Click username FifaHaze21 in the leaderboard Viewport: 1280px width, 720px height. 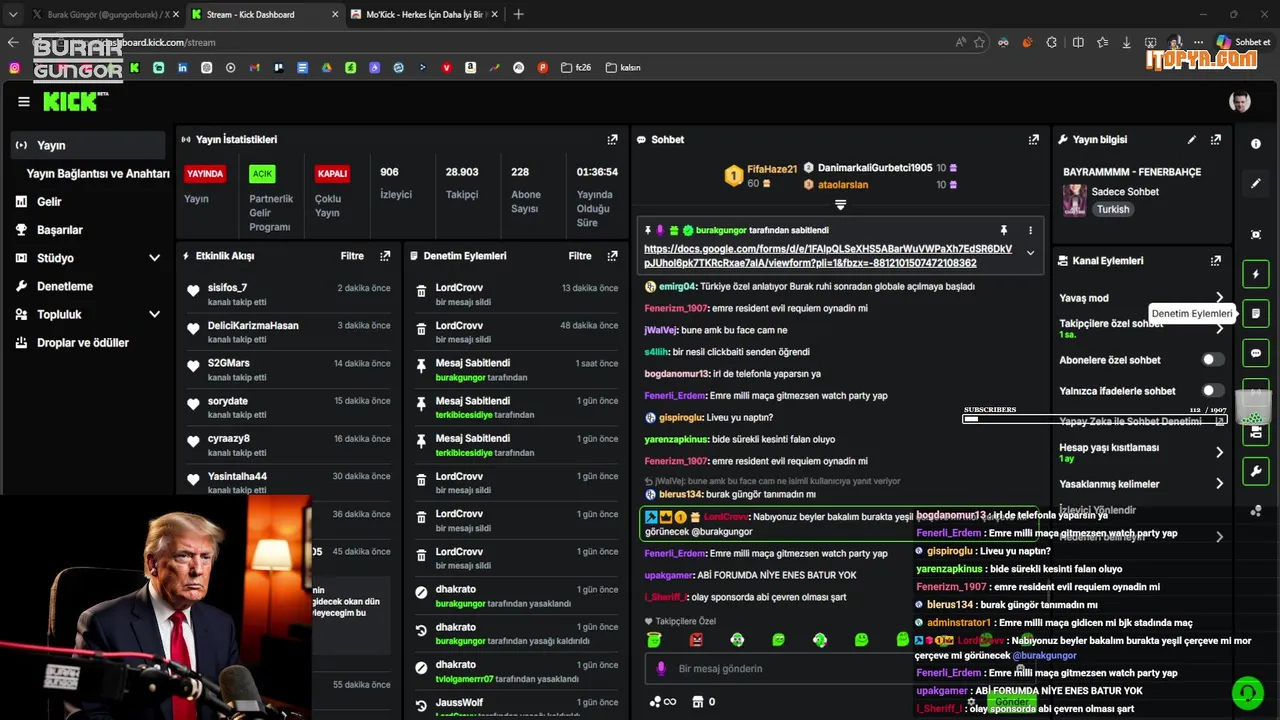(x=772, y=170)
